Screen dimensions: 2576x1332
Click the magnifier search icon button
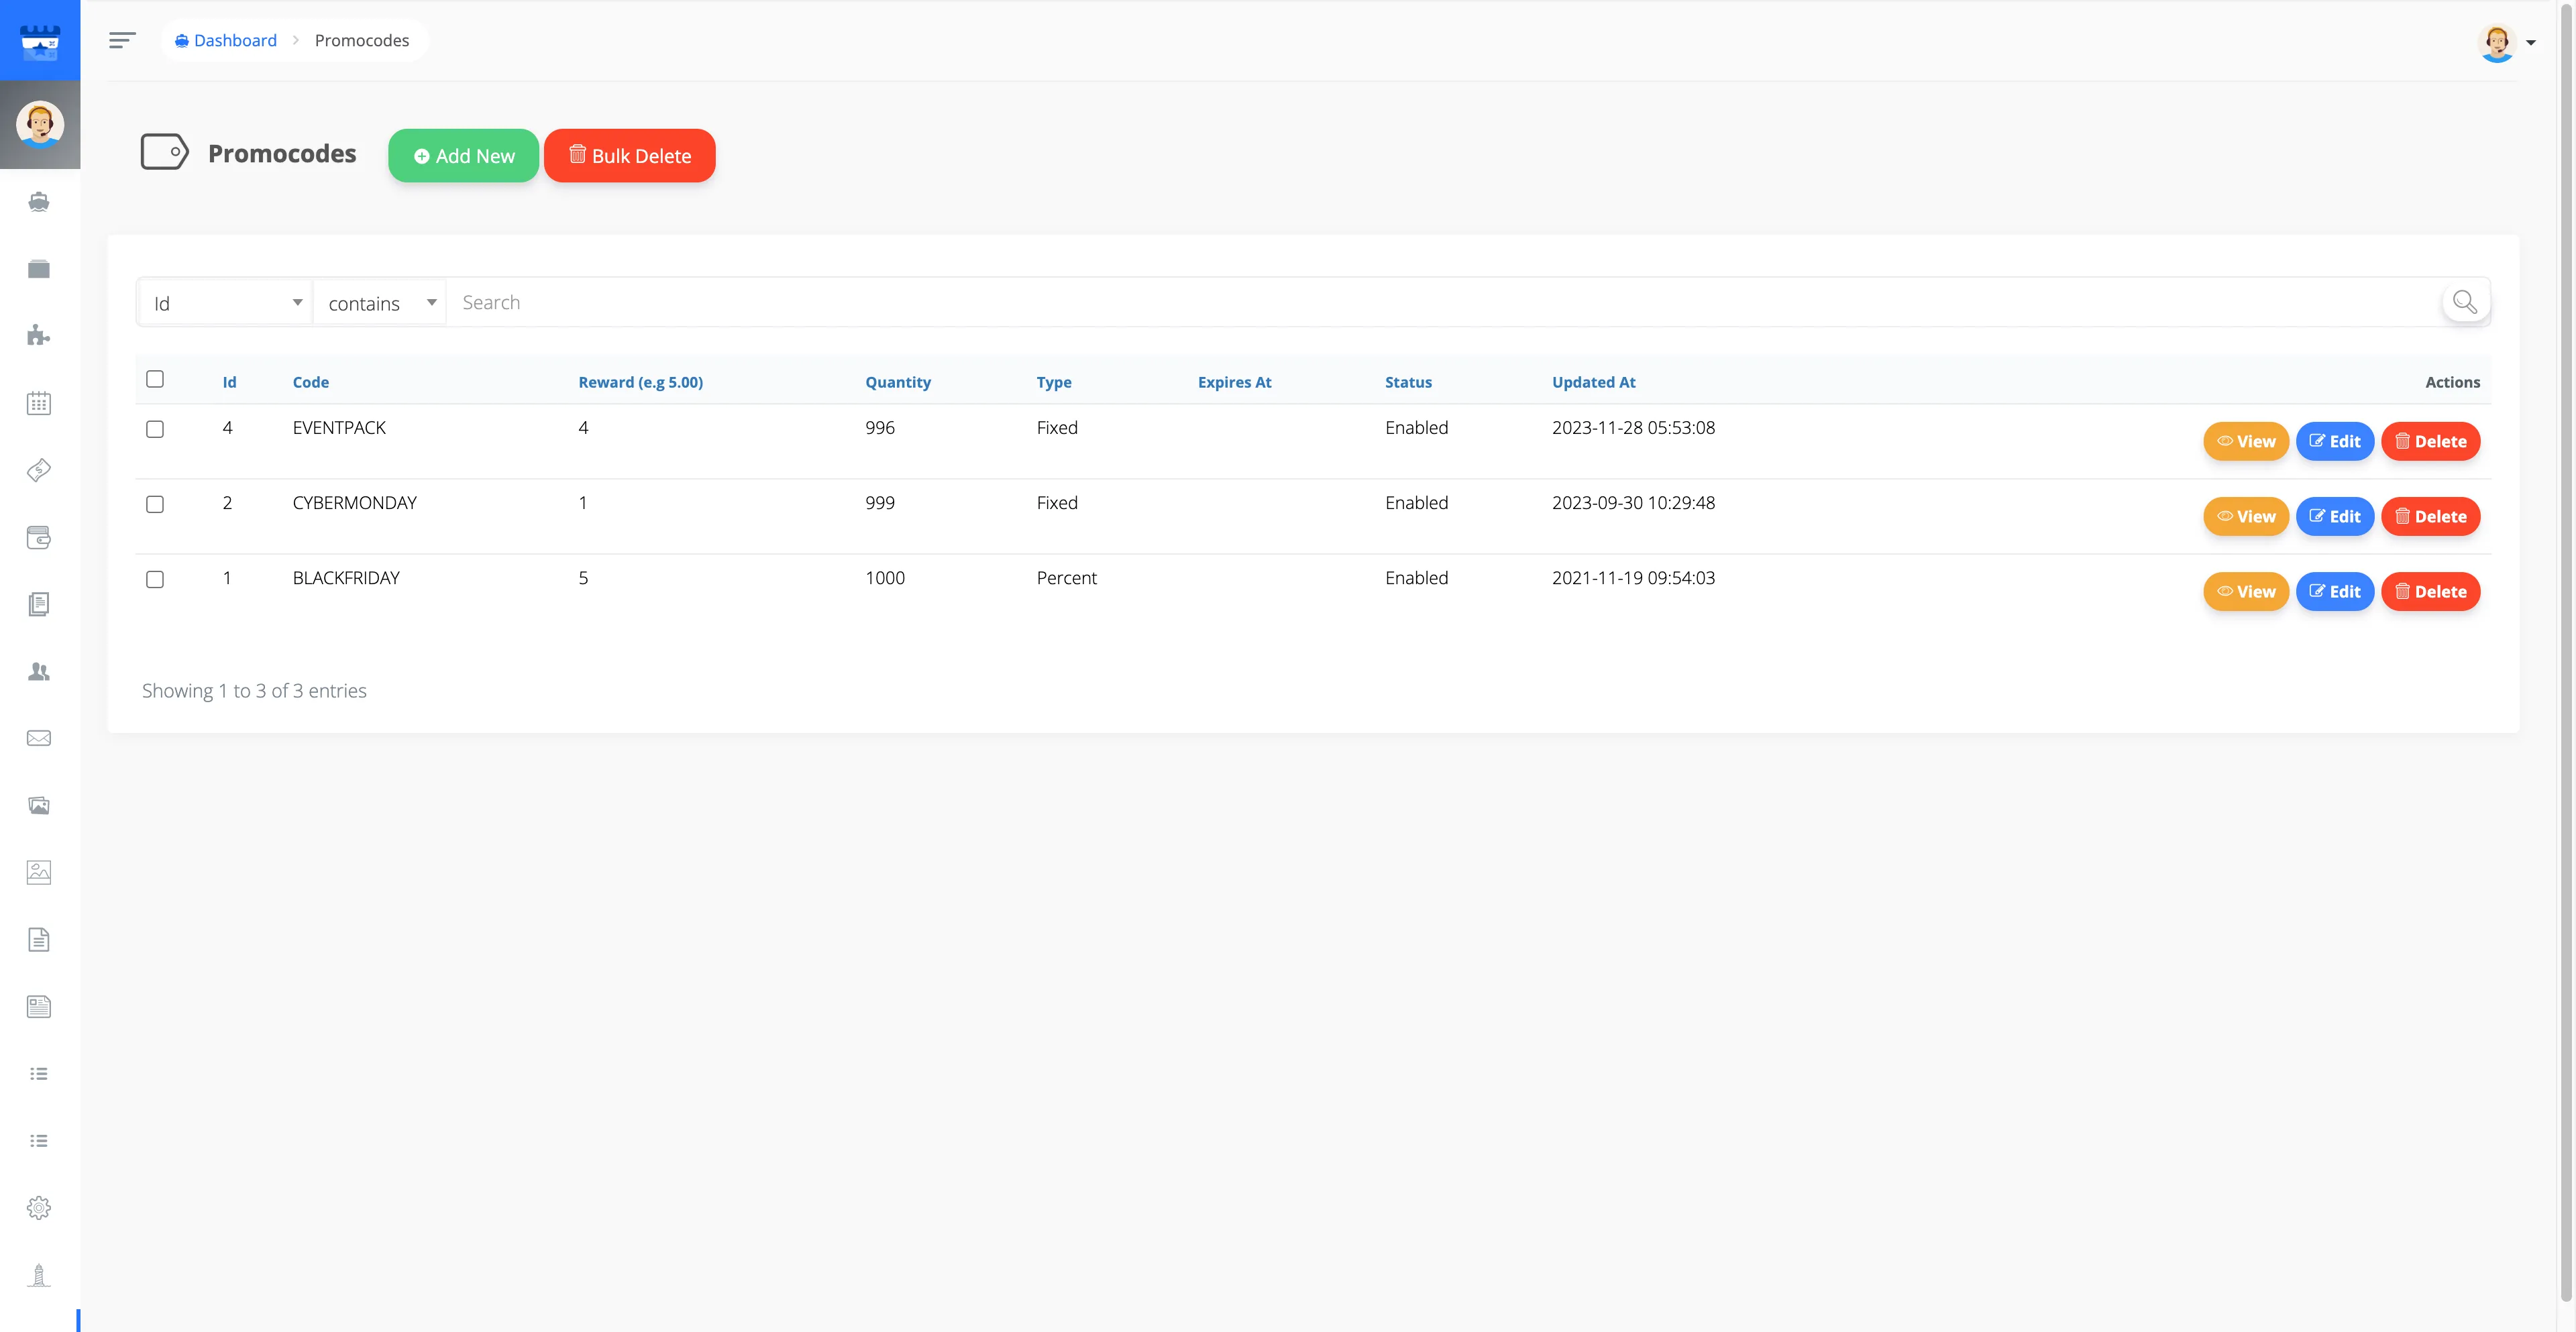(2465, 302)
